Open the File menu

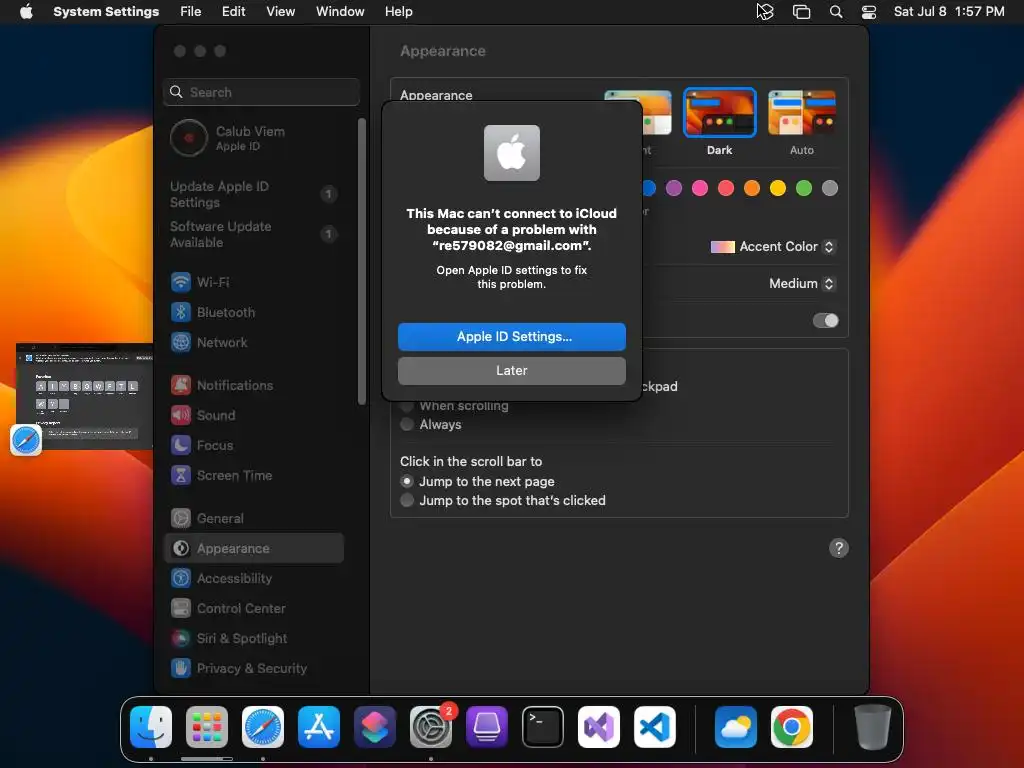pos(191,12)
